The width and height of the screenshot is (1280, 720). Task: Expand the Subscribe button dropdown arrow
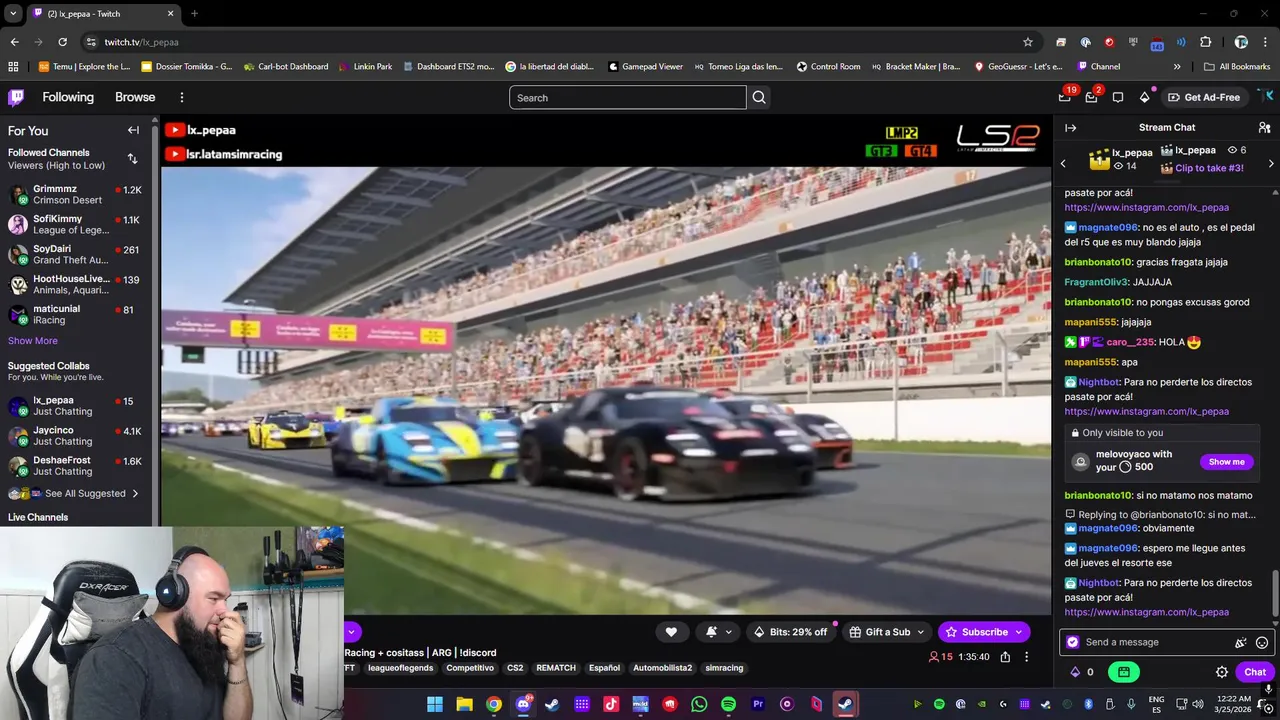[1019, 632]
